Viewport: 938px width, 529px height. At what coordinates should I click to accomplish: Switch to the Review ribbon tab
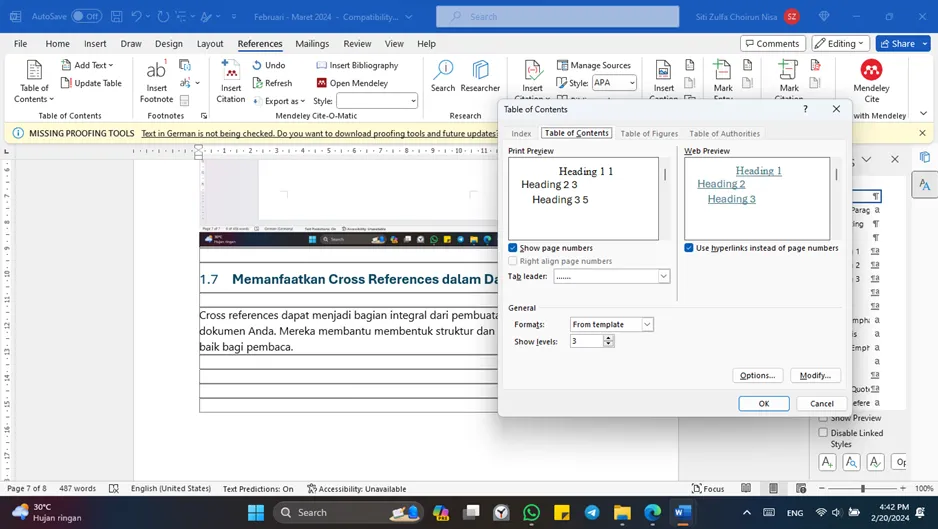pos(357,44)
